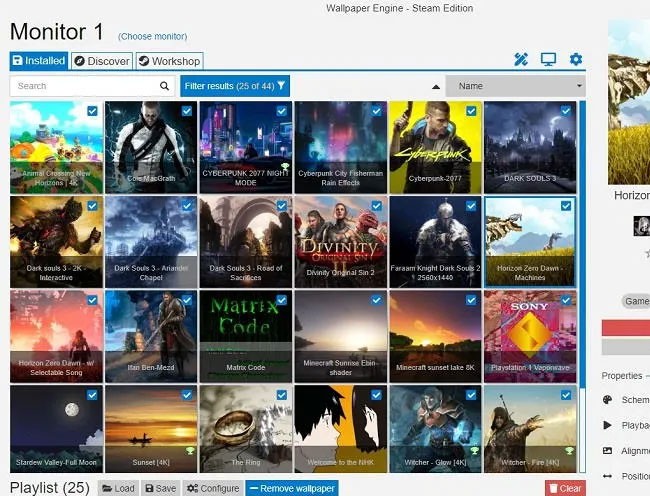Open the Name sort dropdown
Viewport: 650px width, 496px height.
coord(514,86)
